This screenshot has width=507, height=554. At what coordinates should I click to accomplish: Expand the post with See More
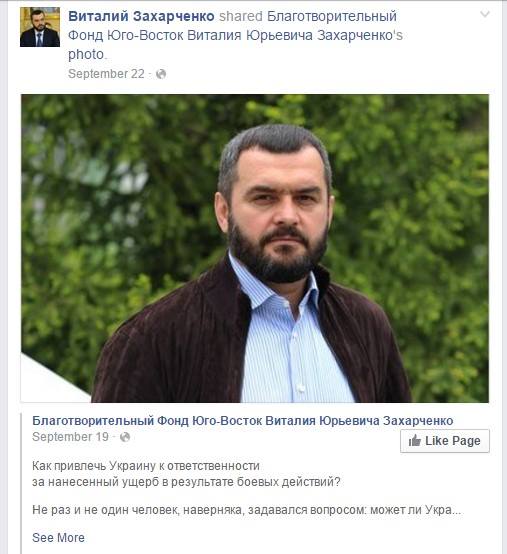[58, 538]
